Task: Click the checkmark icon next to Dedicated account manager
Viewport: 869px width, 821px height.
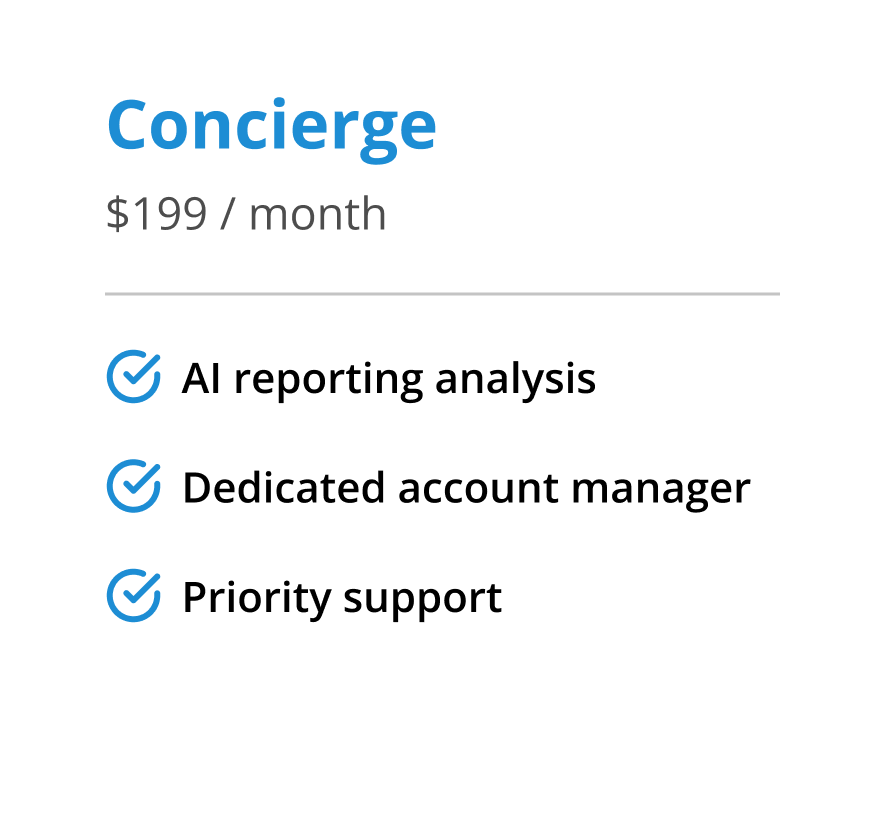Action: (x=133, y=486)
